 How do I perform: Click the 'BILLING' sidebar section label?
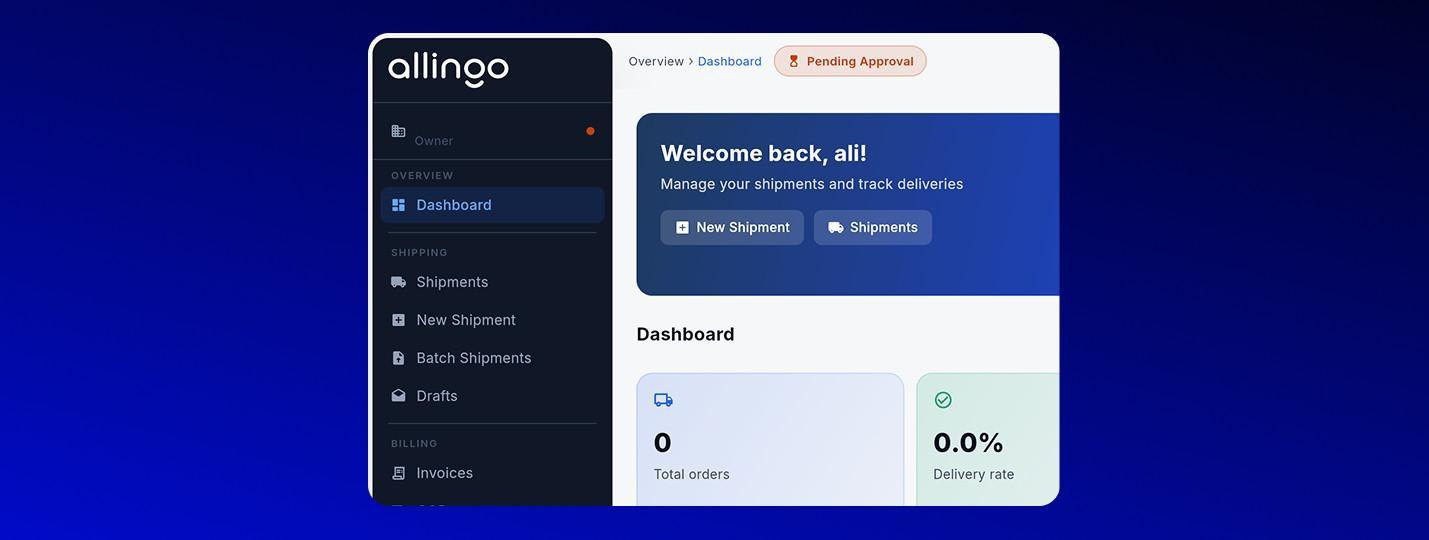414,443
